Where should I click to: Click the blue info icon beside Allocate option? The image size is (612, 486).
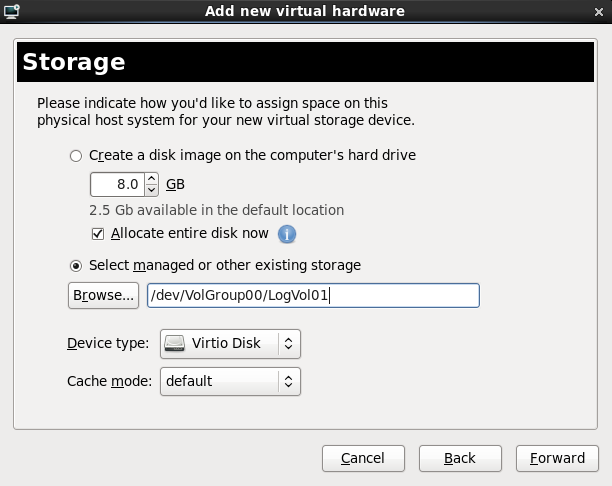[287, 234]
